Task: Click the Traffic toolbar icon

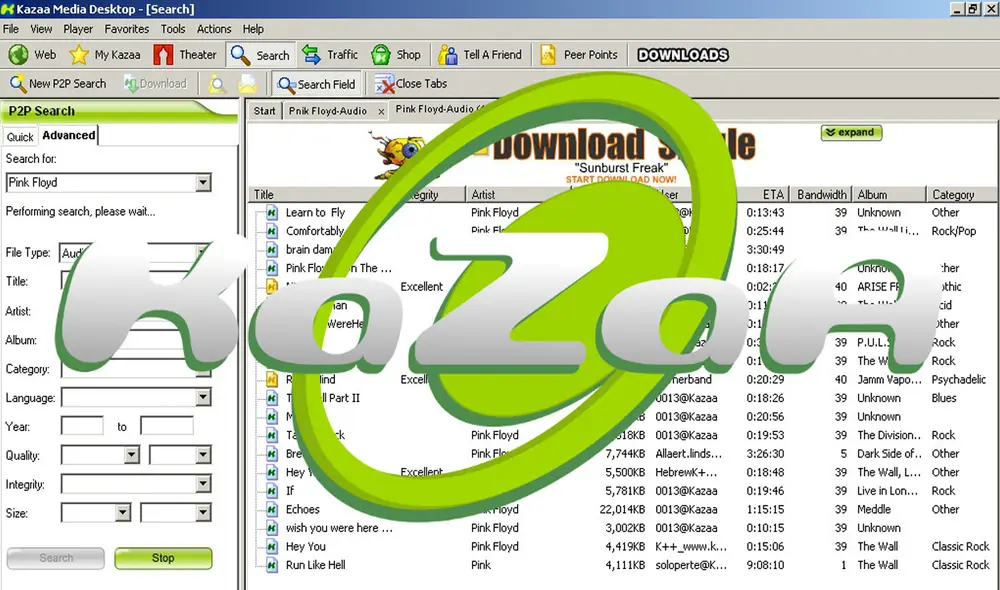Action: point(330,55)
